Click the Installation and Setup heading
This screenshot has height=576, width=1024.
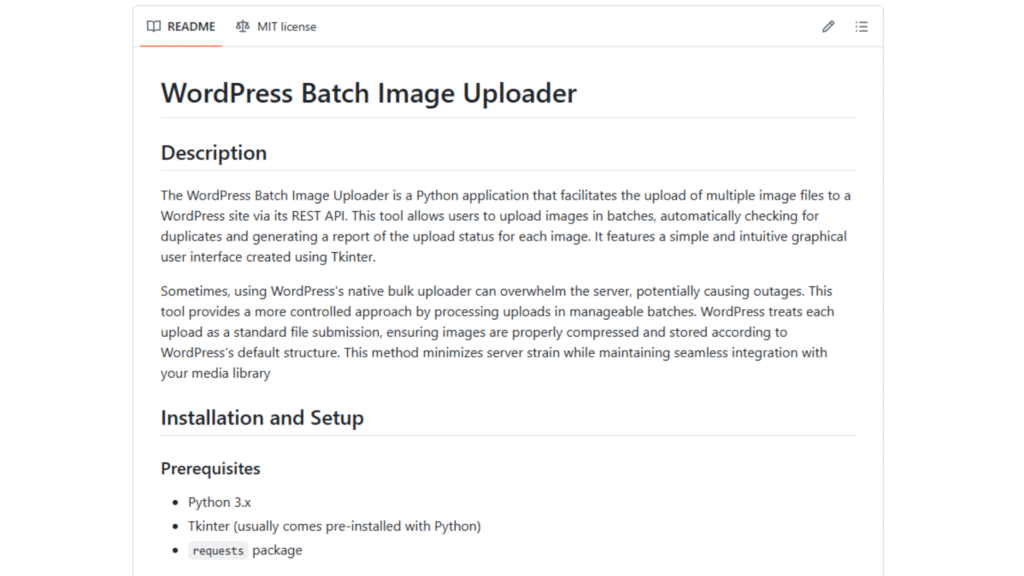(x=262, y=418)
